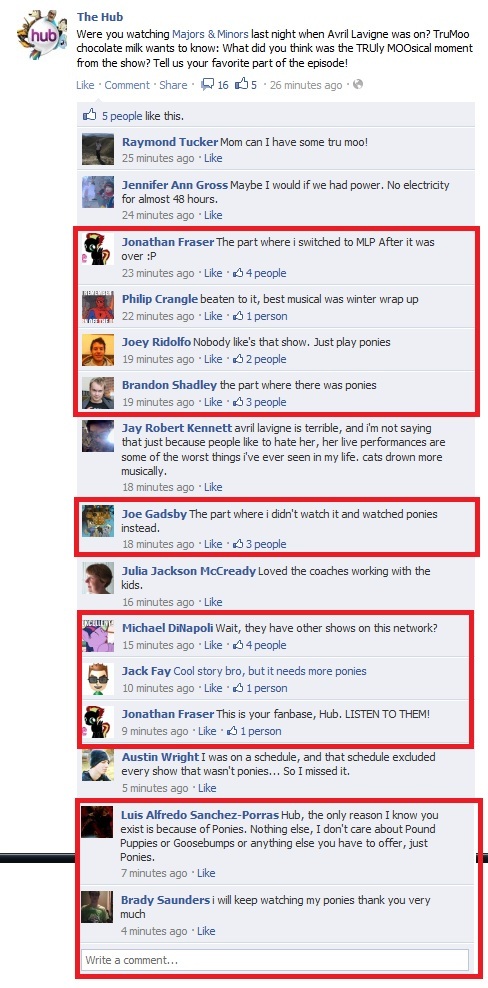
Task: Click the public globe privacy icon
Action: pyautogui.click(x=358, y=84)
